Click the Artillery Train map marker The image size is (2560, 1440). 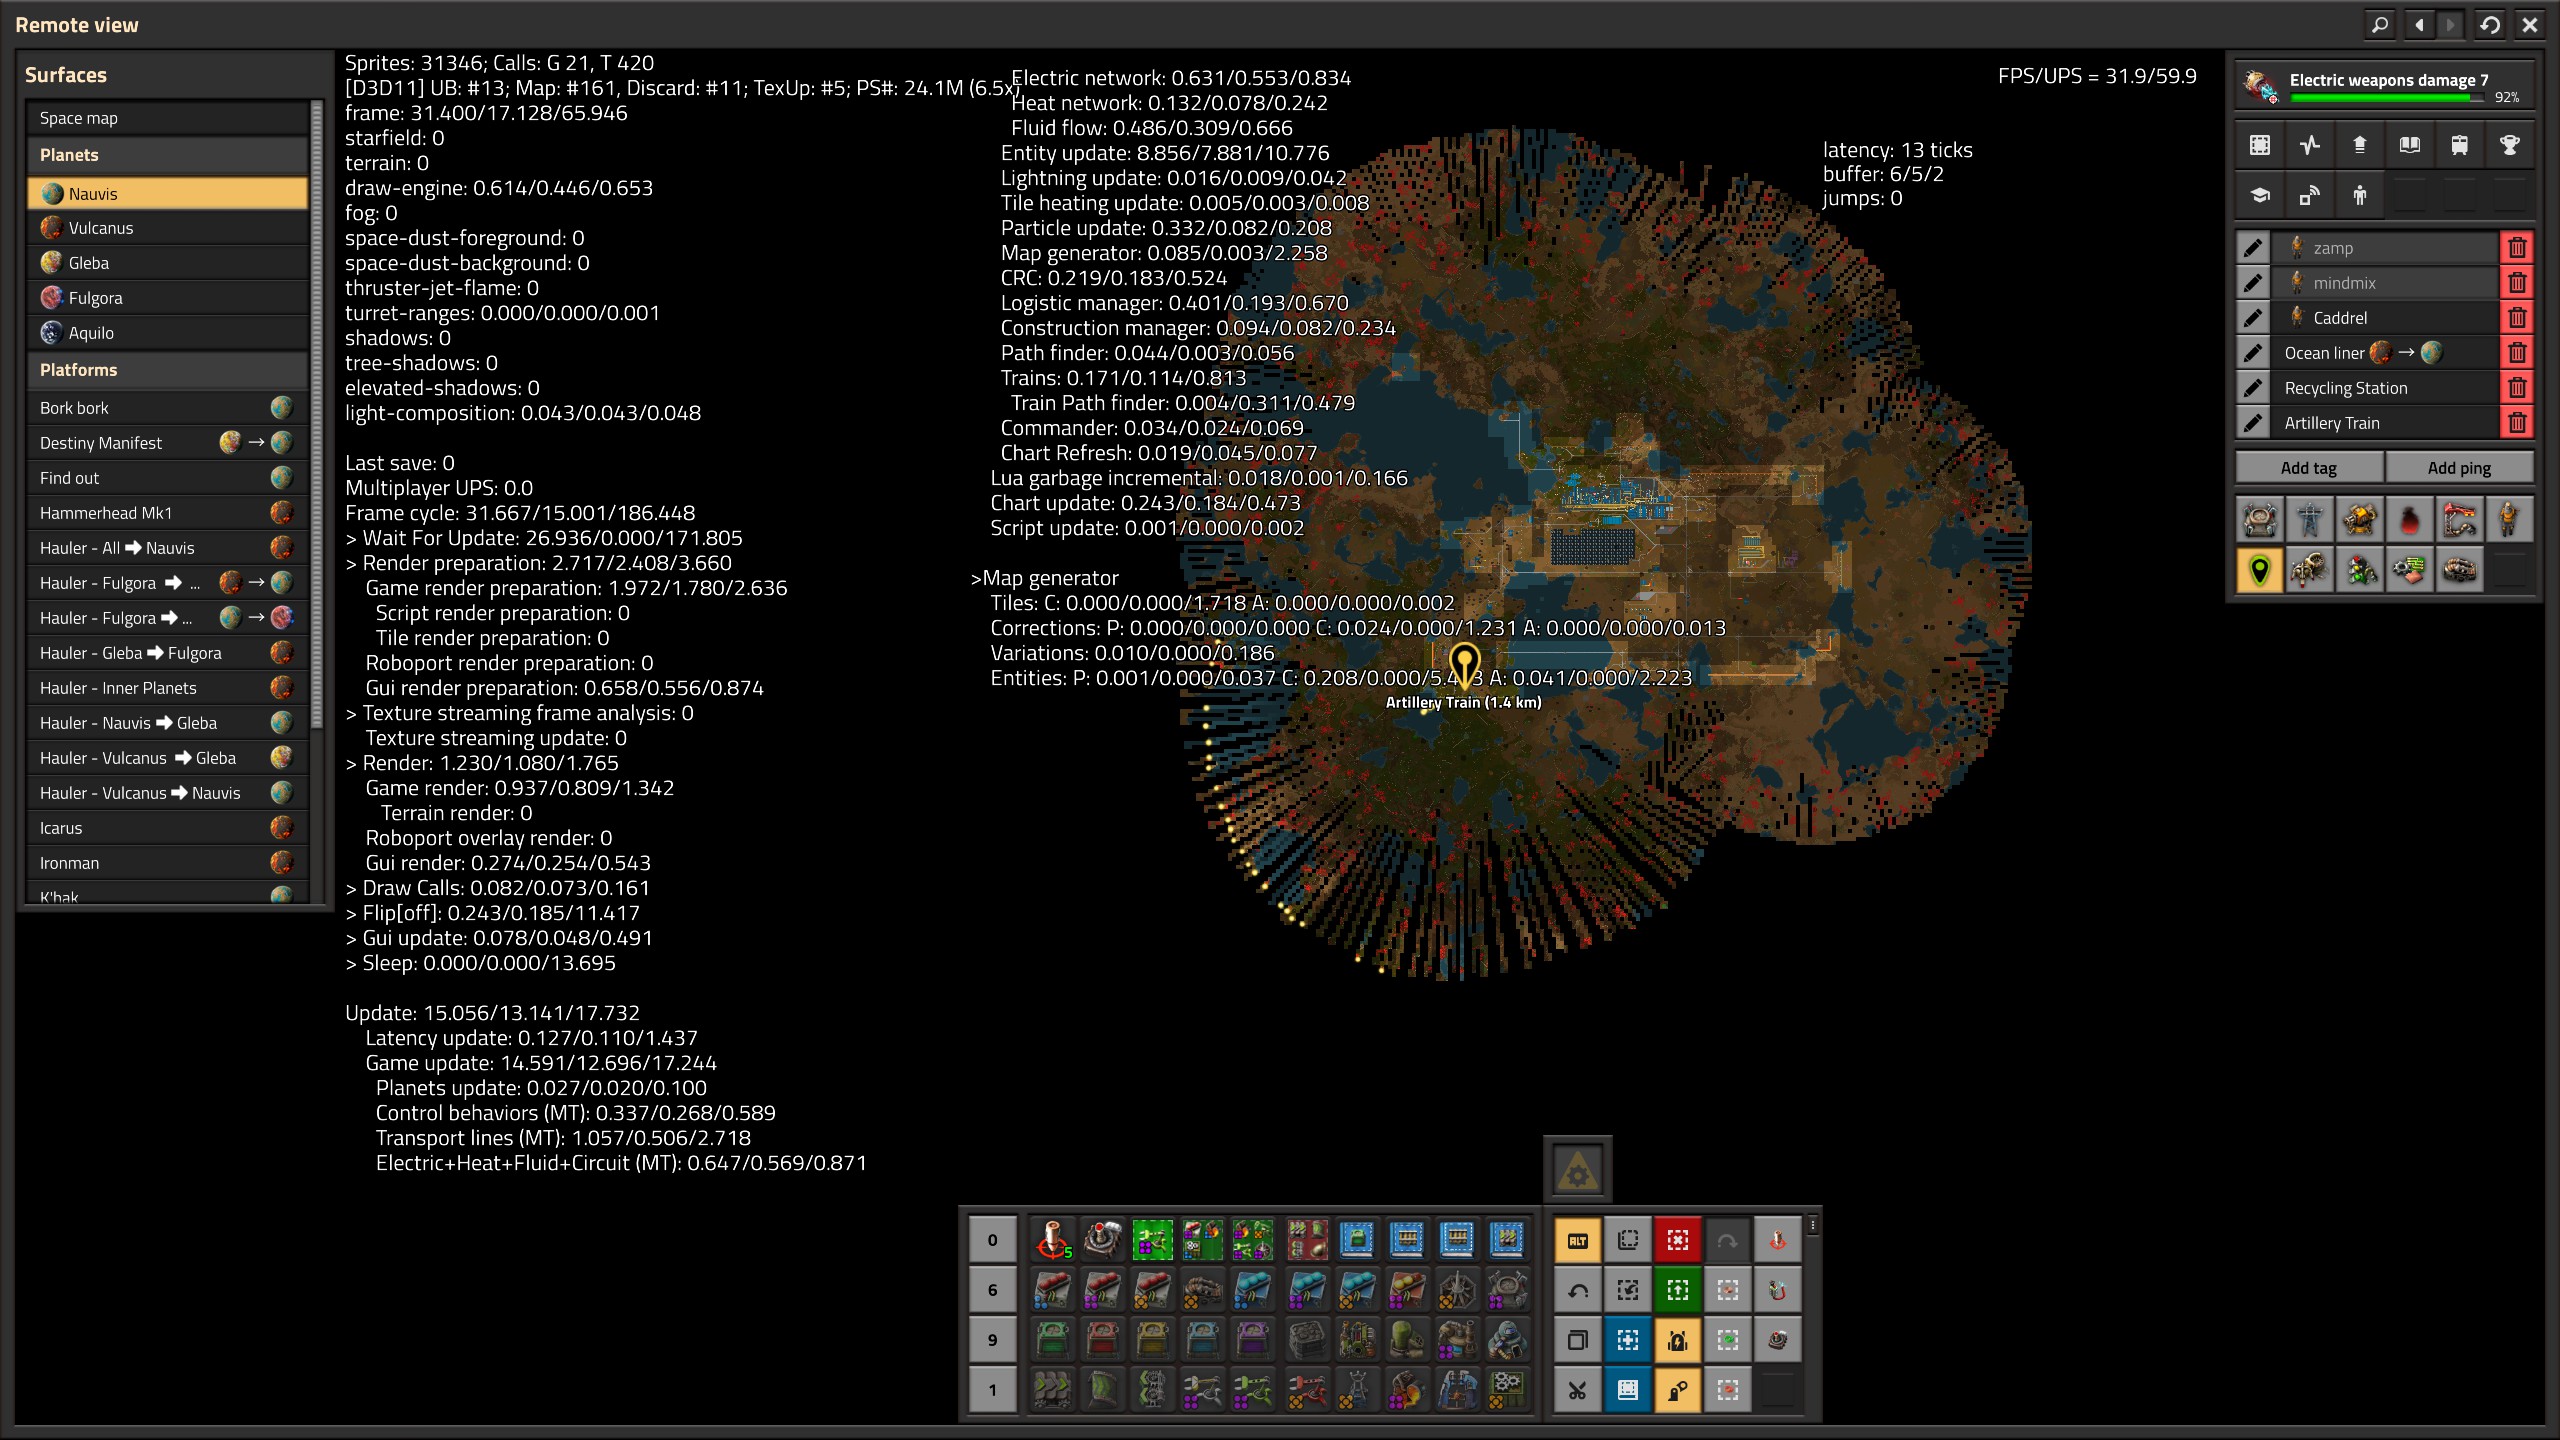[1464, 665]
